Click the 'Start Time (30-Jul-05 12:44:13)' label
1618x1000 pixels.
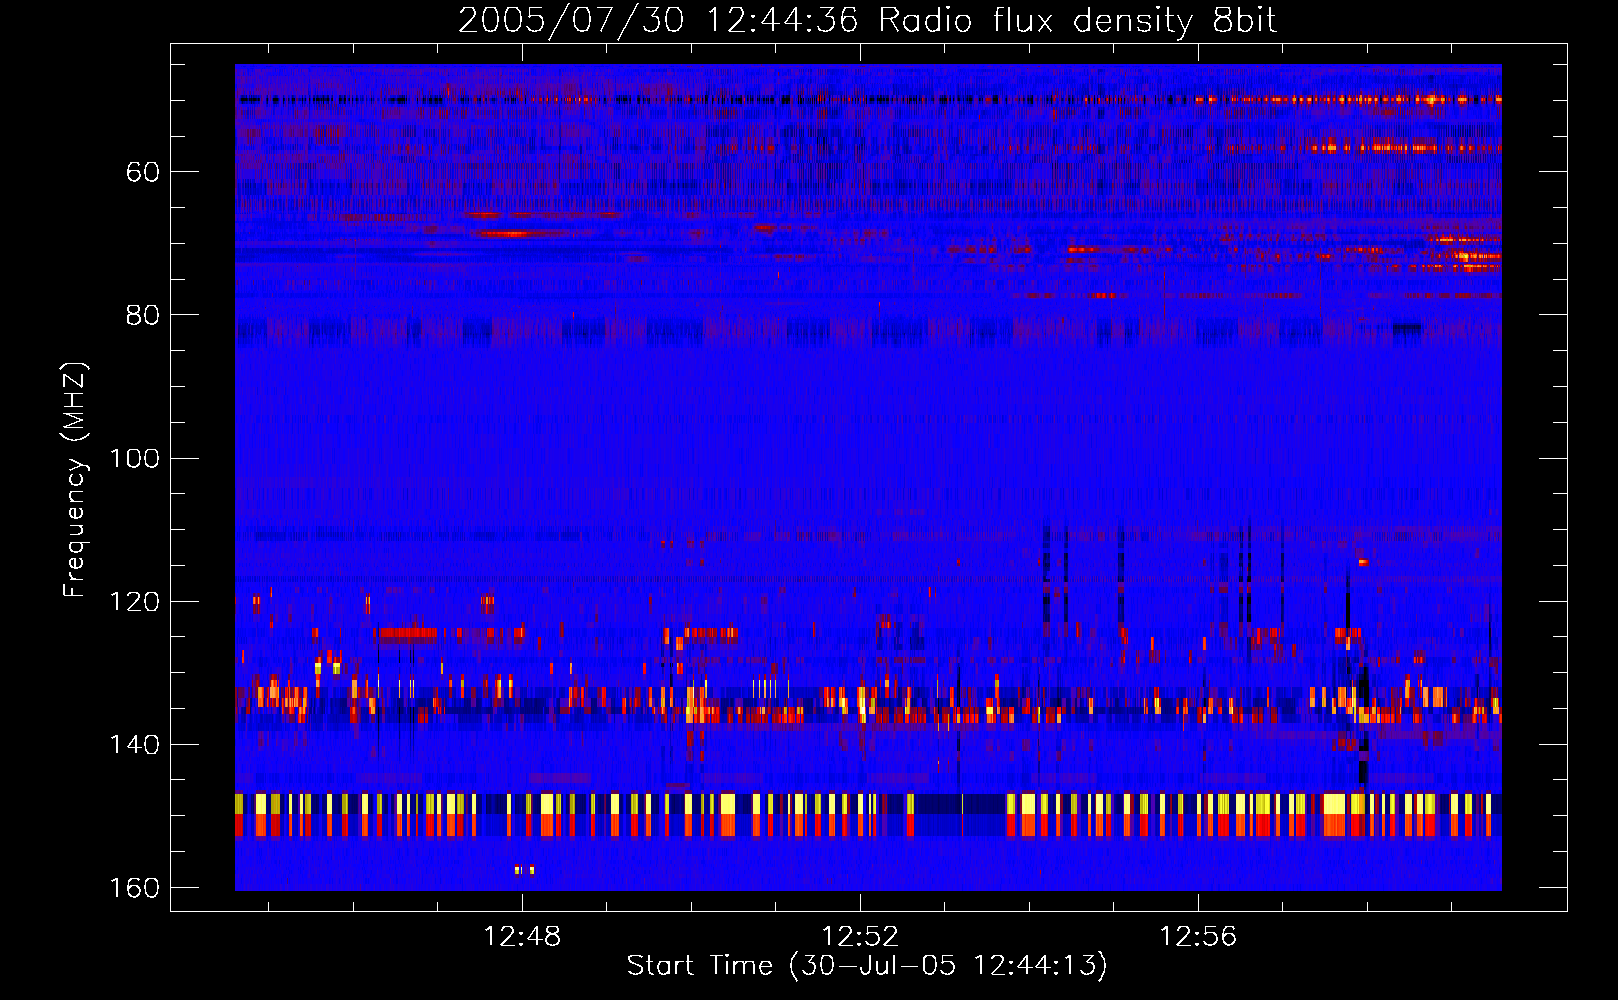[867, 966]
